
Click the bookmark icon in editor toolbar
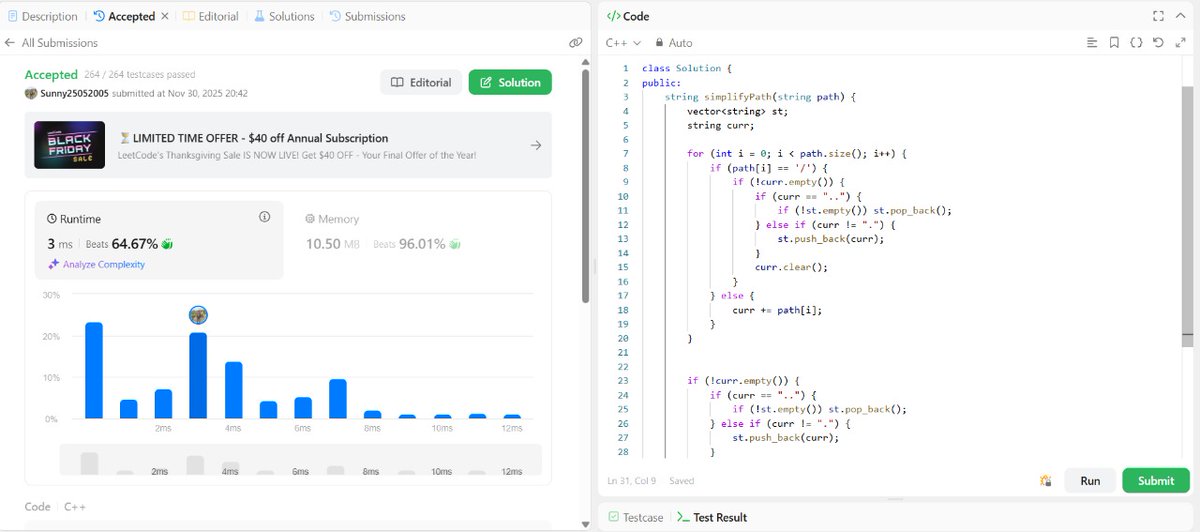pyautogui.click(x=1114, y=43)
